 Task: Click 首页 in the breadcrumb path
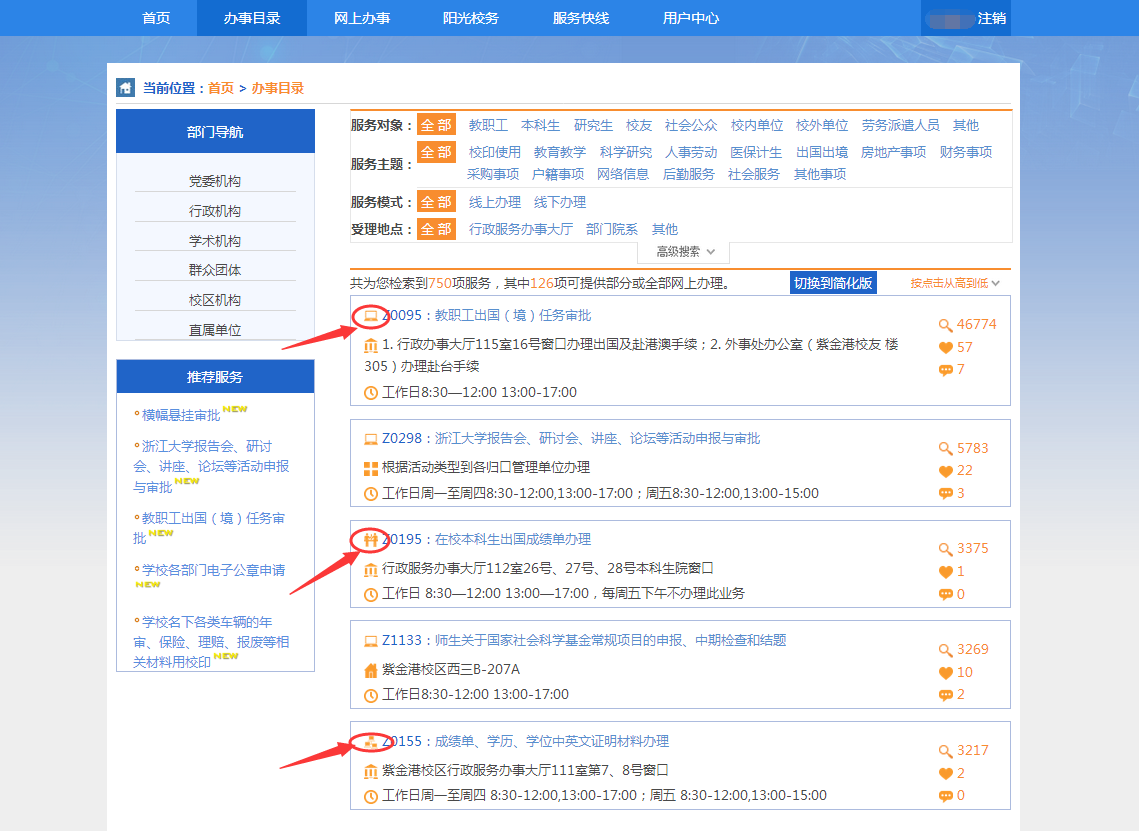pyautogui.click(x=220, y=88)
